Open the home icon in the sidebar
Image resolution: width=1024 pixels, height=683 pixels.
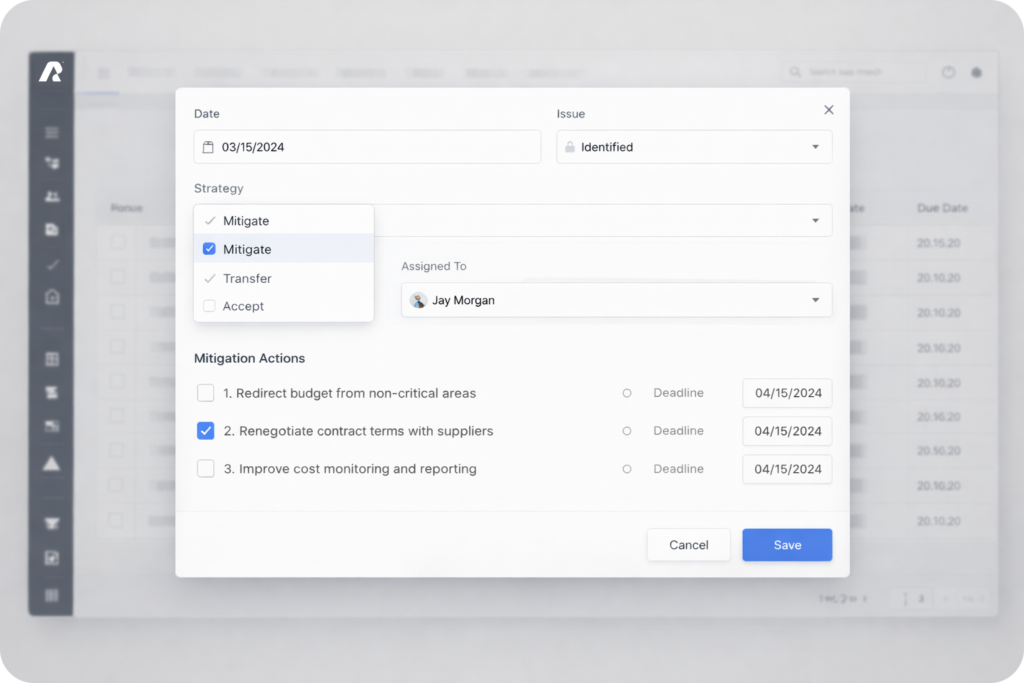coord(52,297)
